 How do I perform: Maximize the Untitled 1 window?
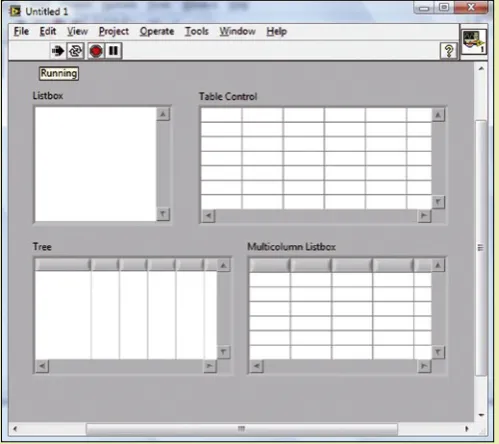pyautogui.click(x=444, y=7)
